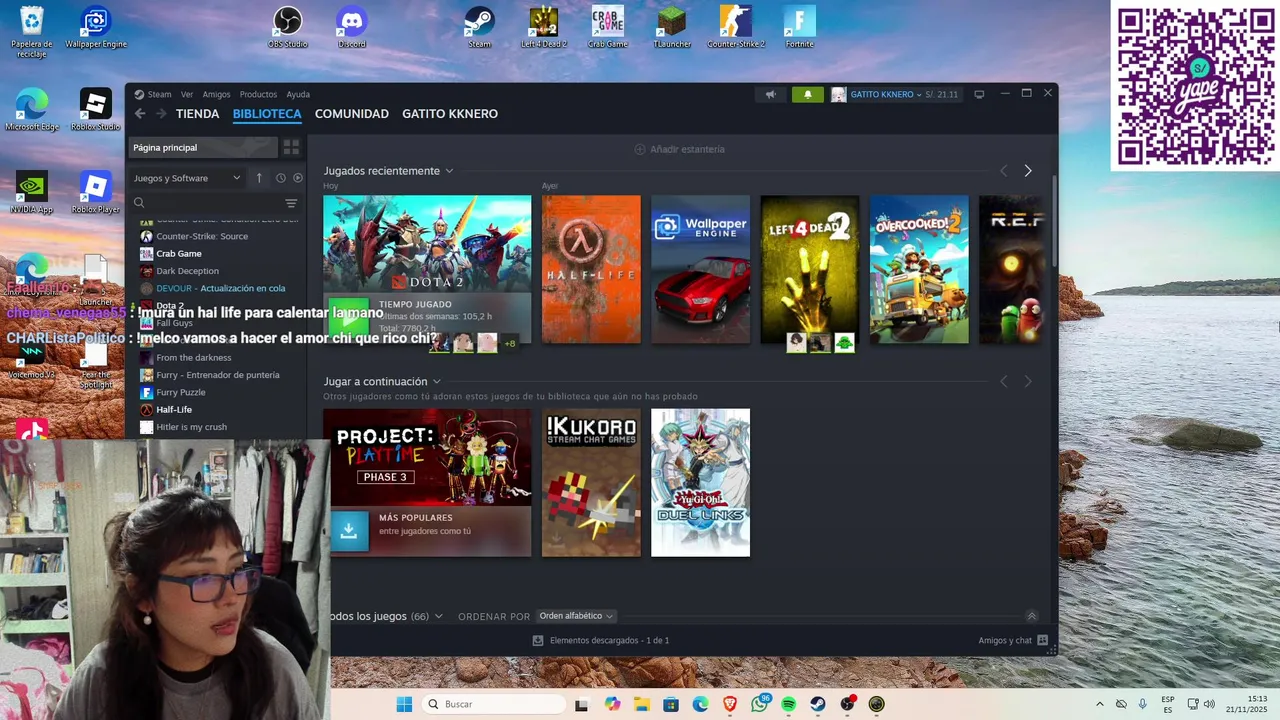Open the Ver menu

(187, 94)
